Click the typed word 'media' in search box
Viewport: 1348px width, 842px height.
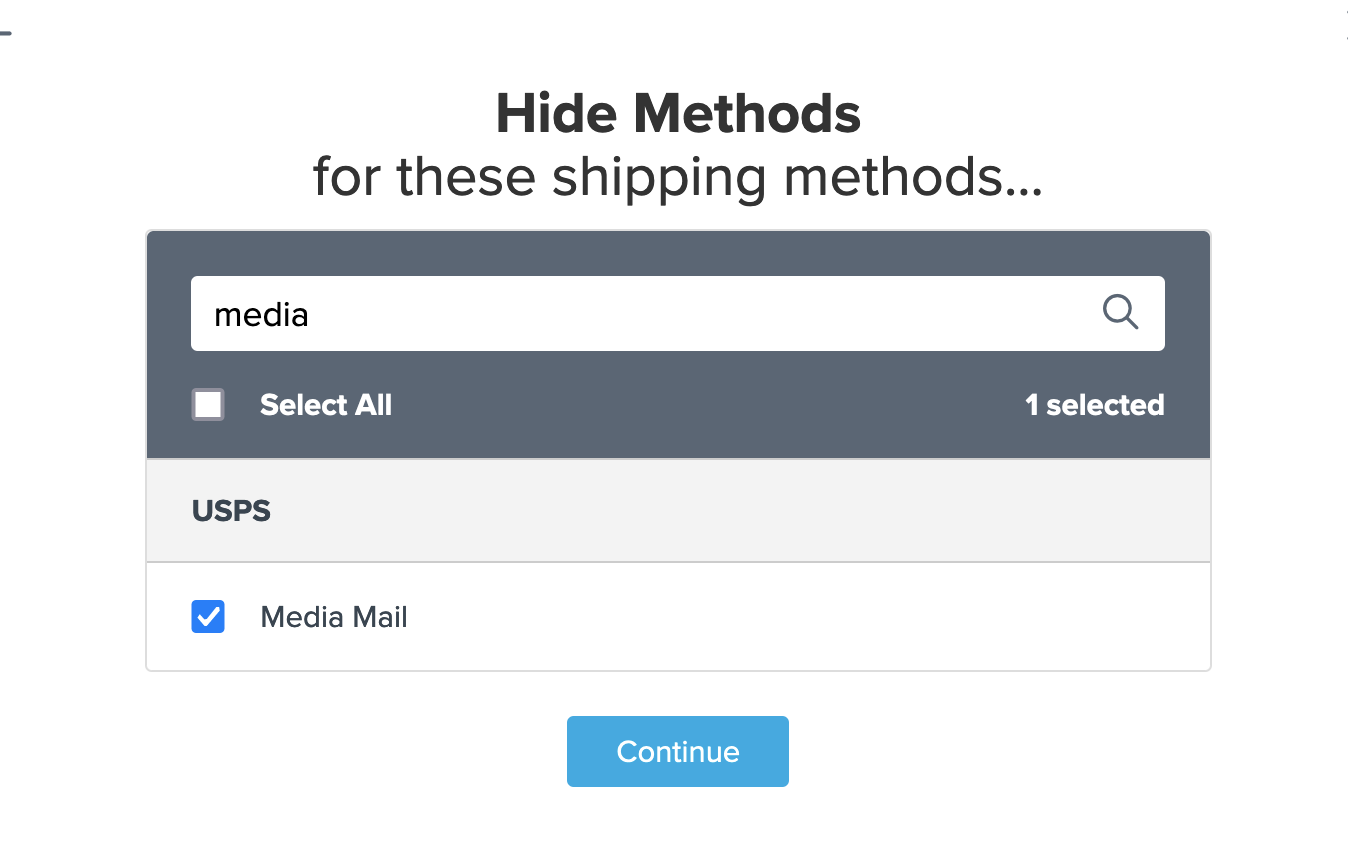261,315
